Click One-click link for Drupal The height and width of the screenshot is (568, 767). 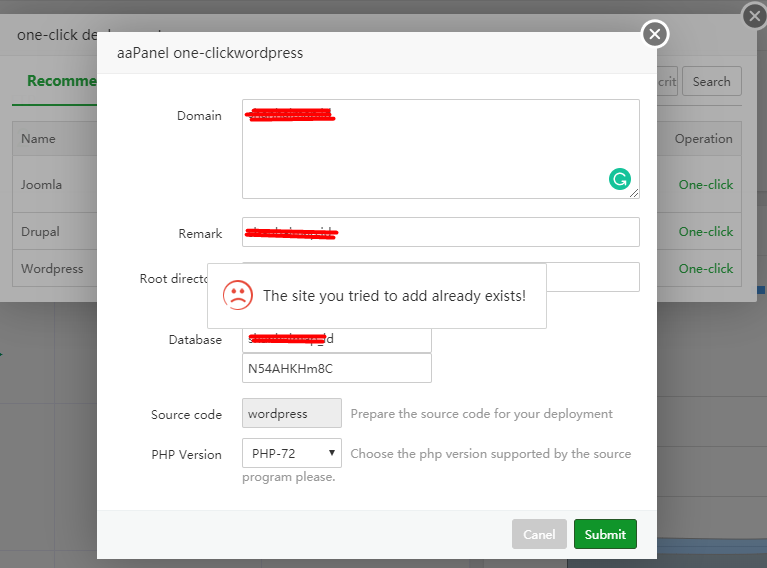point(705,231)
